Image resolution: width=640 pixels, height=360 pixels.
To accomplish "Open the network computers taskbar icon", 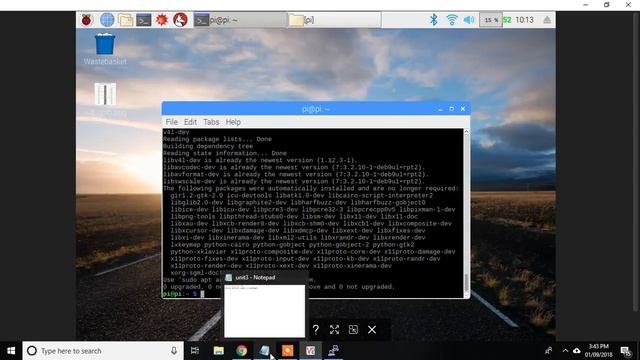I will 333,351.
